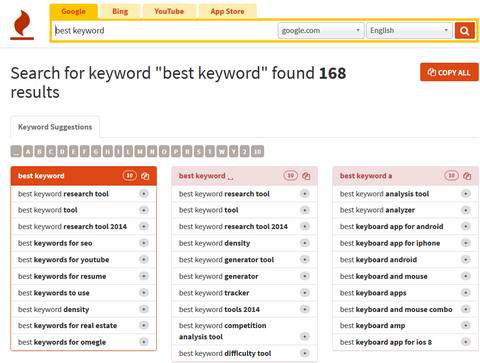
Task: Add 'best keyword tracker' suggestion
Action: 305,293
